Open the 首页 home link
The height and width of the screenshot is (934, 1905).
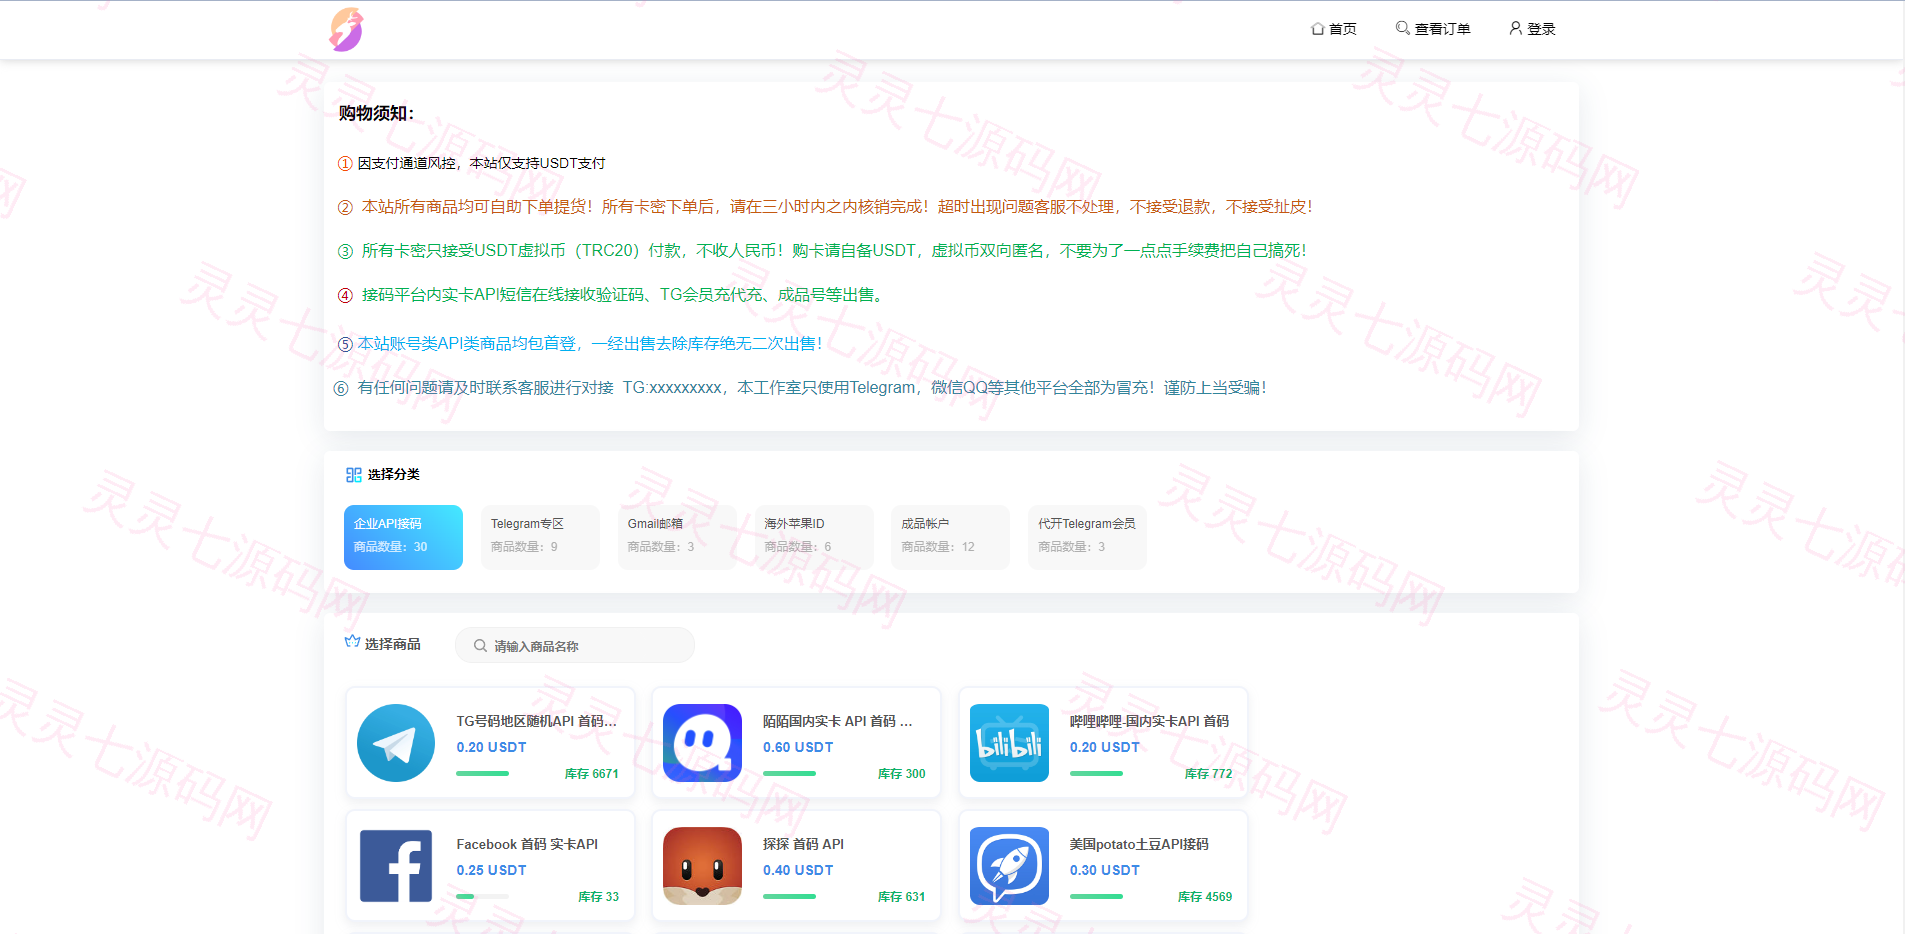click(1334, 29)
